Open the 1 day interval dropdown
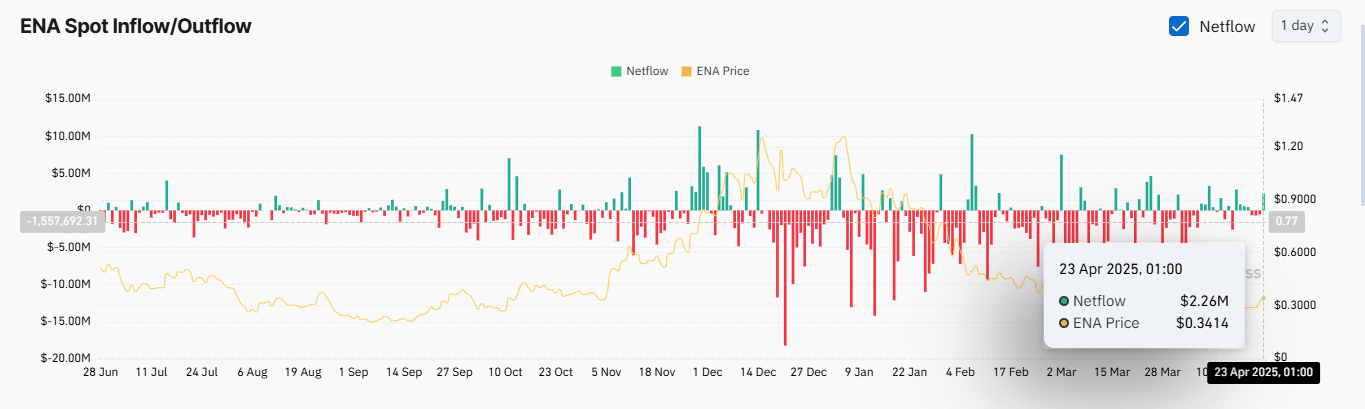1365x409 pixels. [x=1305, y=26]
